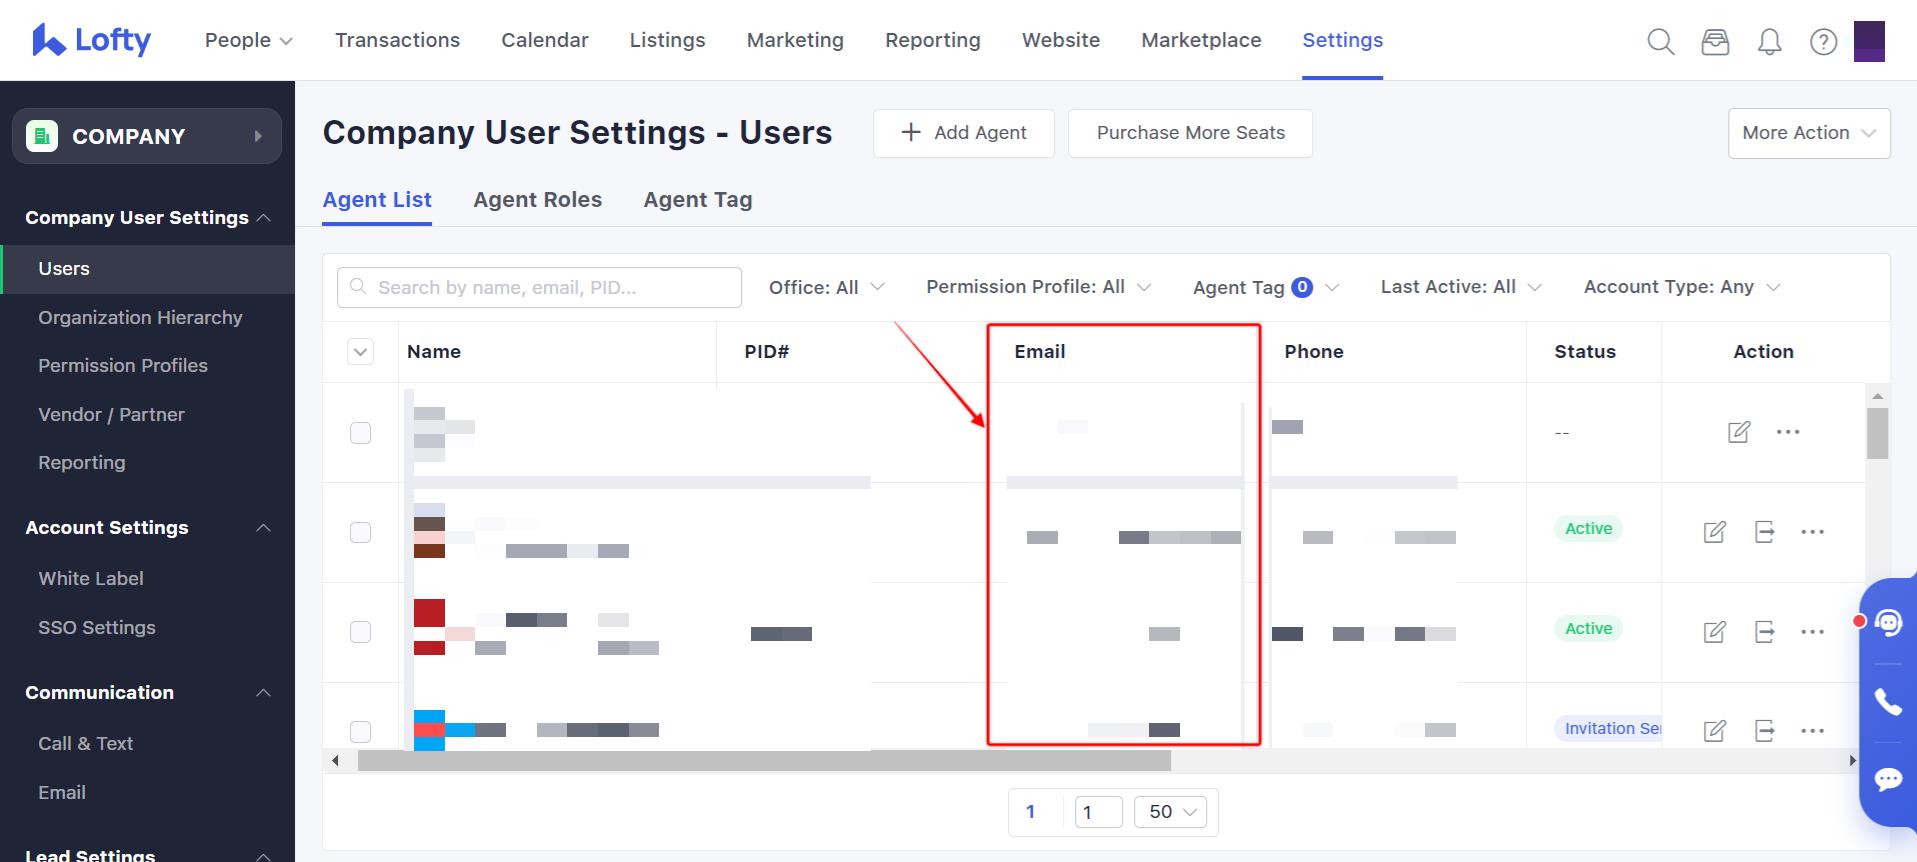This screenshot has height=862, width=1917.
Task: Switch to the Agent Roles tab
Action: pos(537,200)
